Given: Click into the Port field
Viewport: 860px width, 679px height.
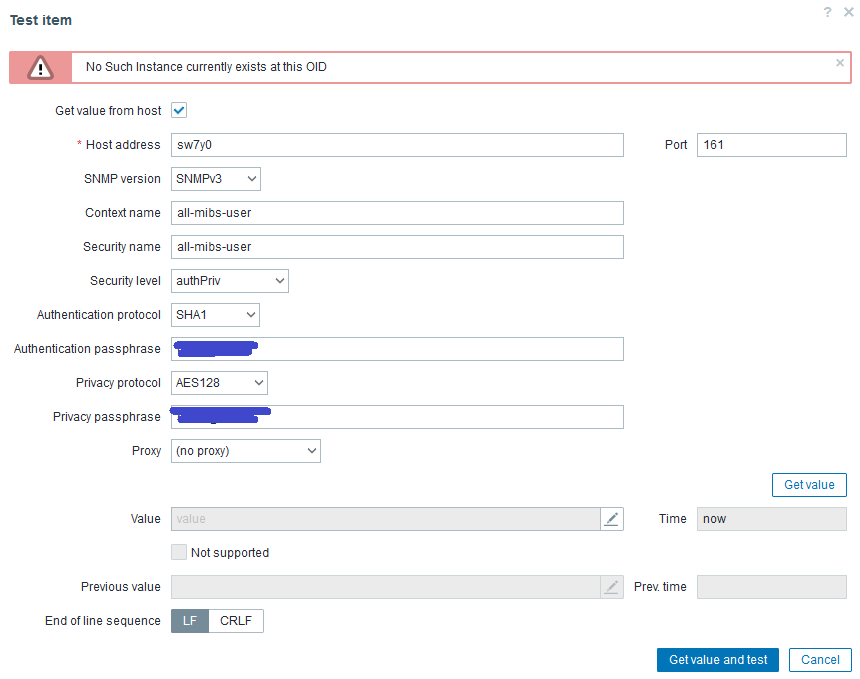Looking at the screenshot, I should 771,145.
